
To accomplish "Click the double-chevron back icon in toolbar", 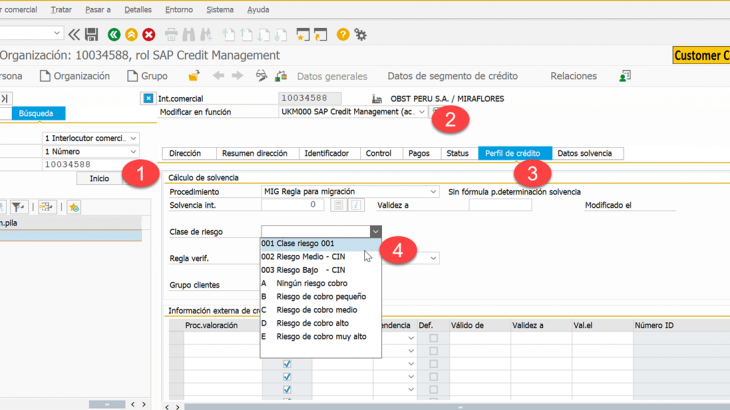I will click(74, 34).
